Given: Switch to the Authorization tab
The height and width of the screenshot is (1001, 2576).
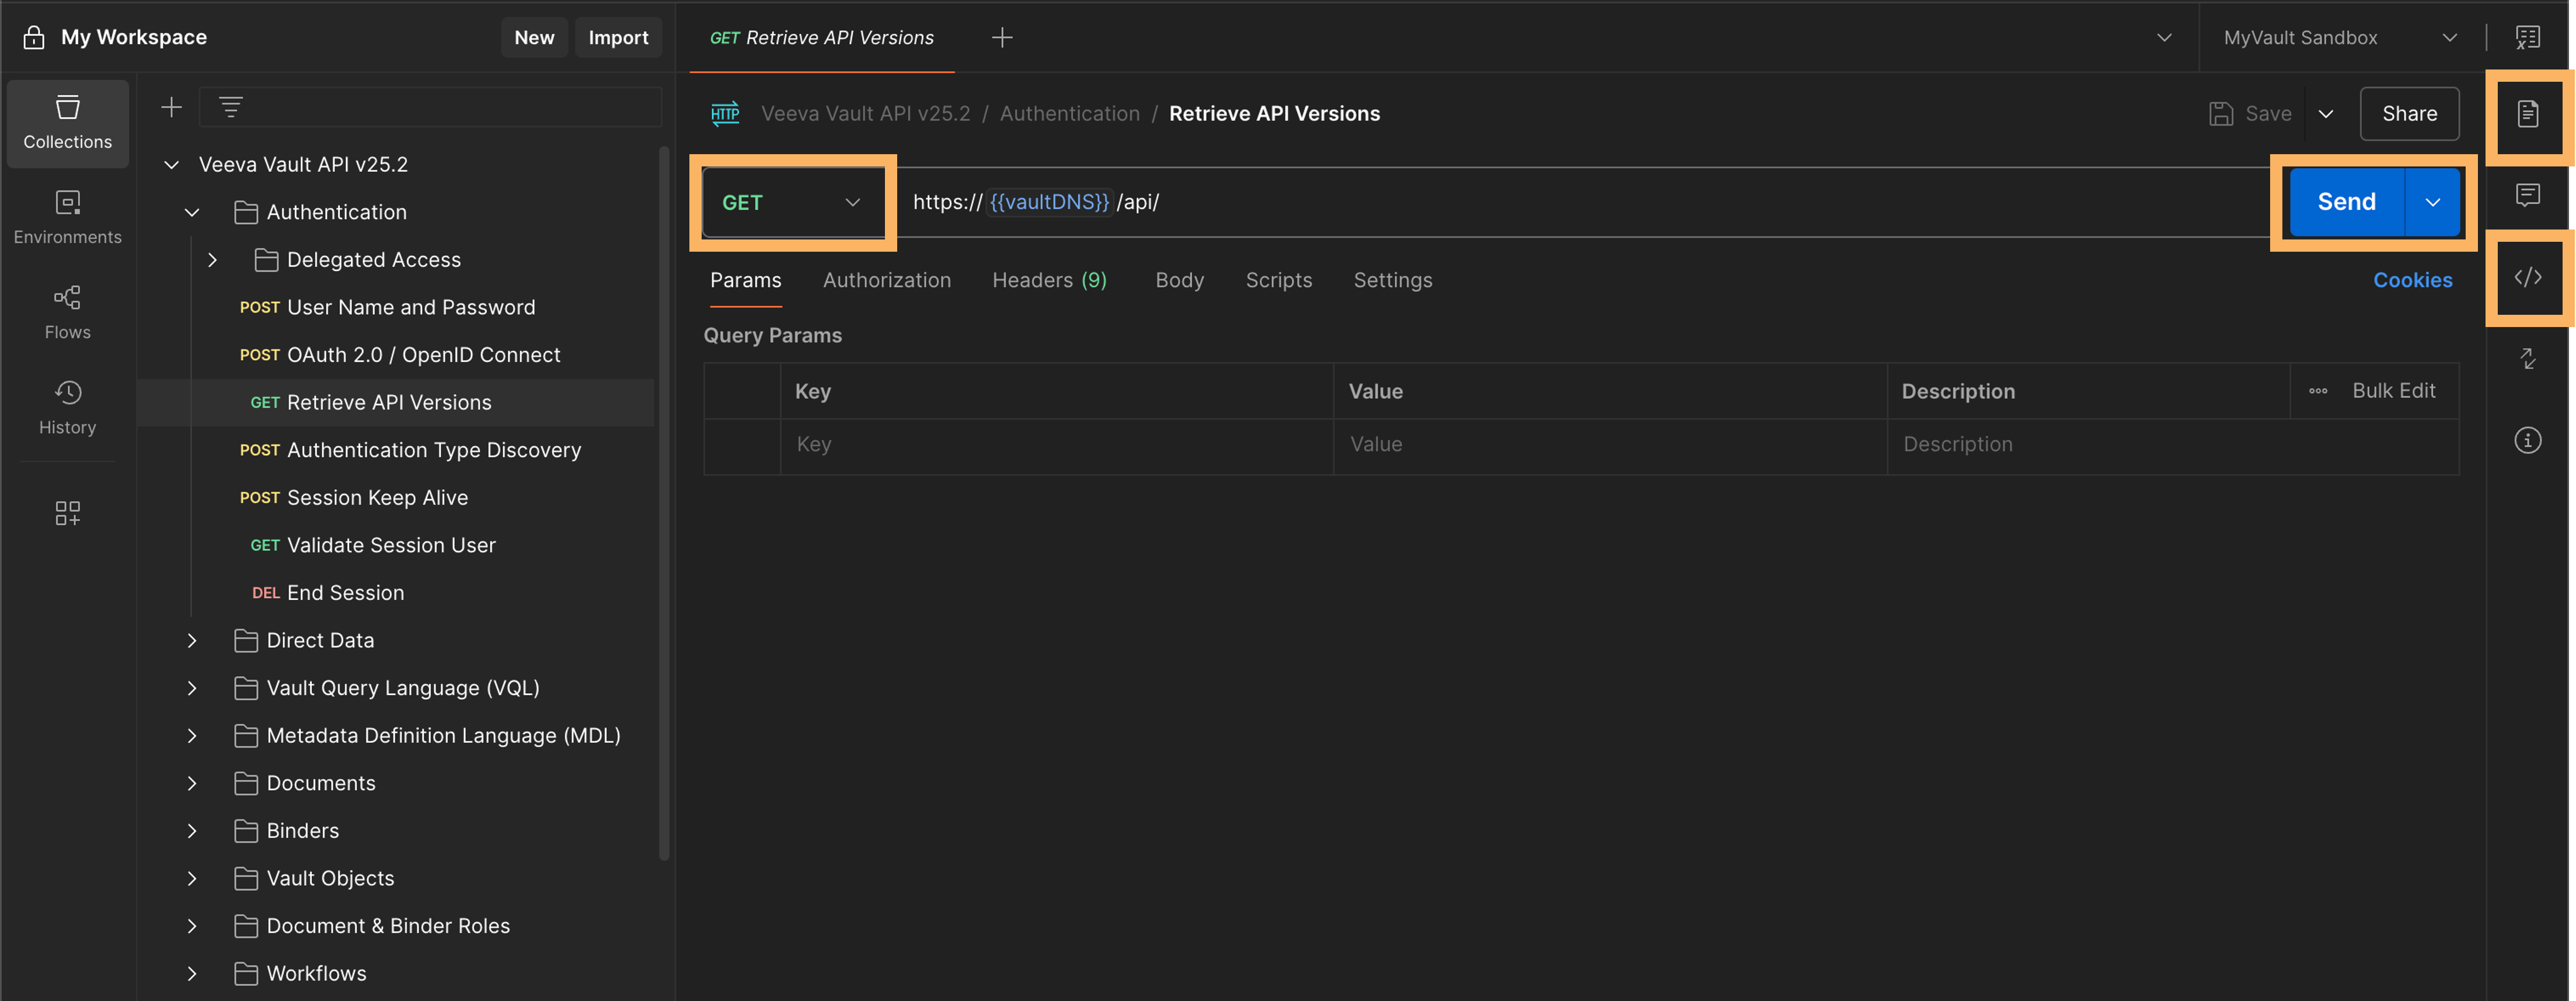Looking at the screenshot, I should tap(886, 280).
